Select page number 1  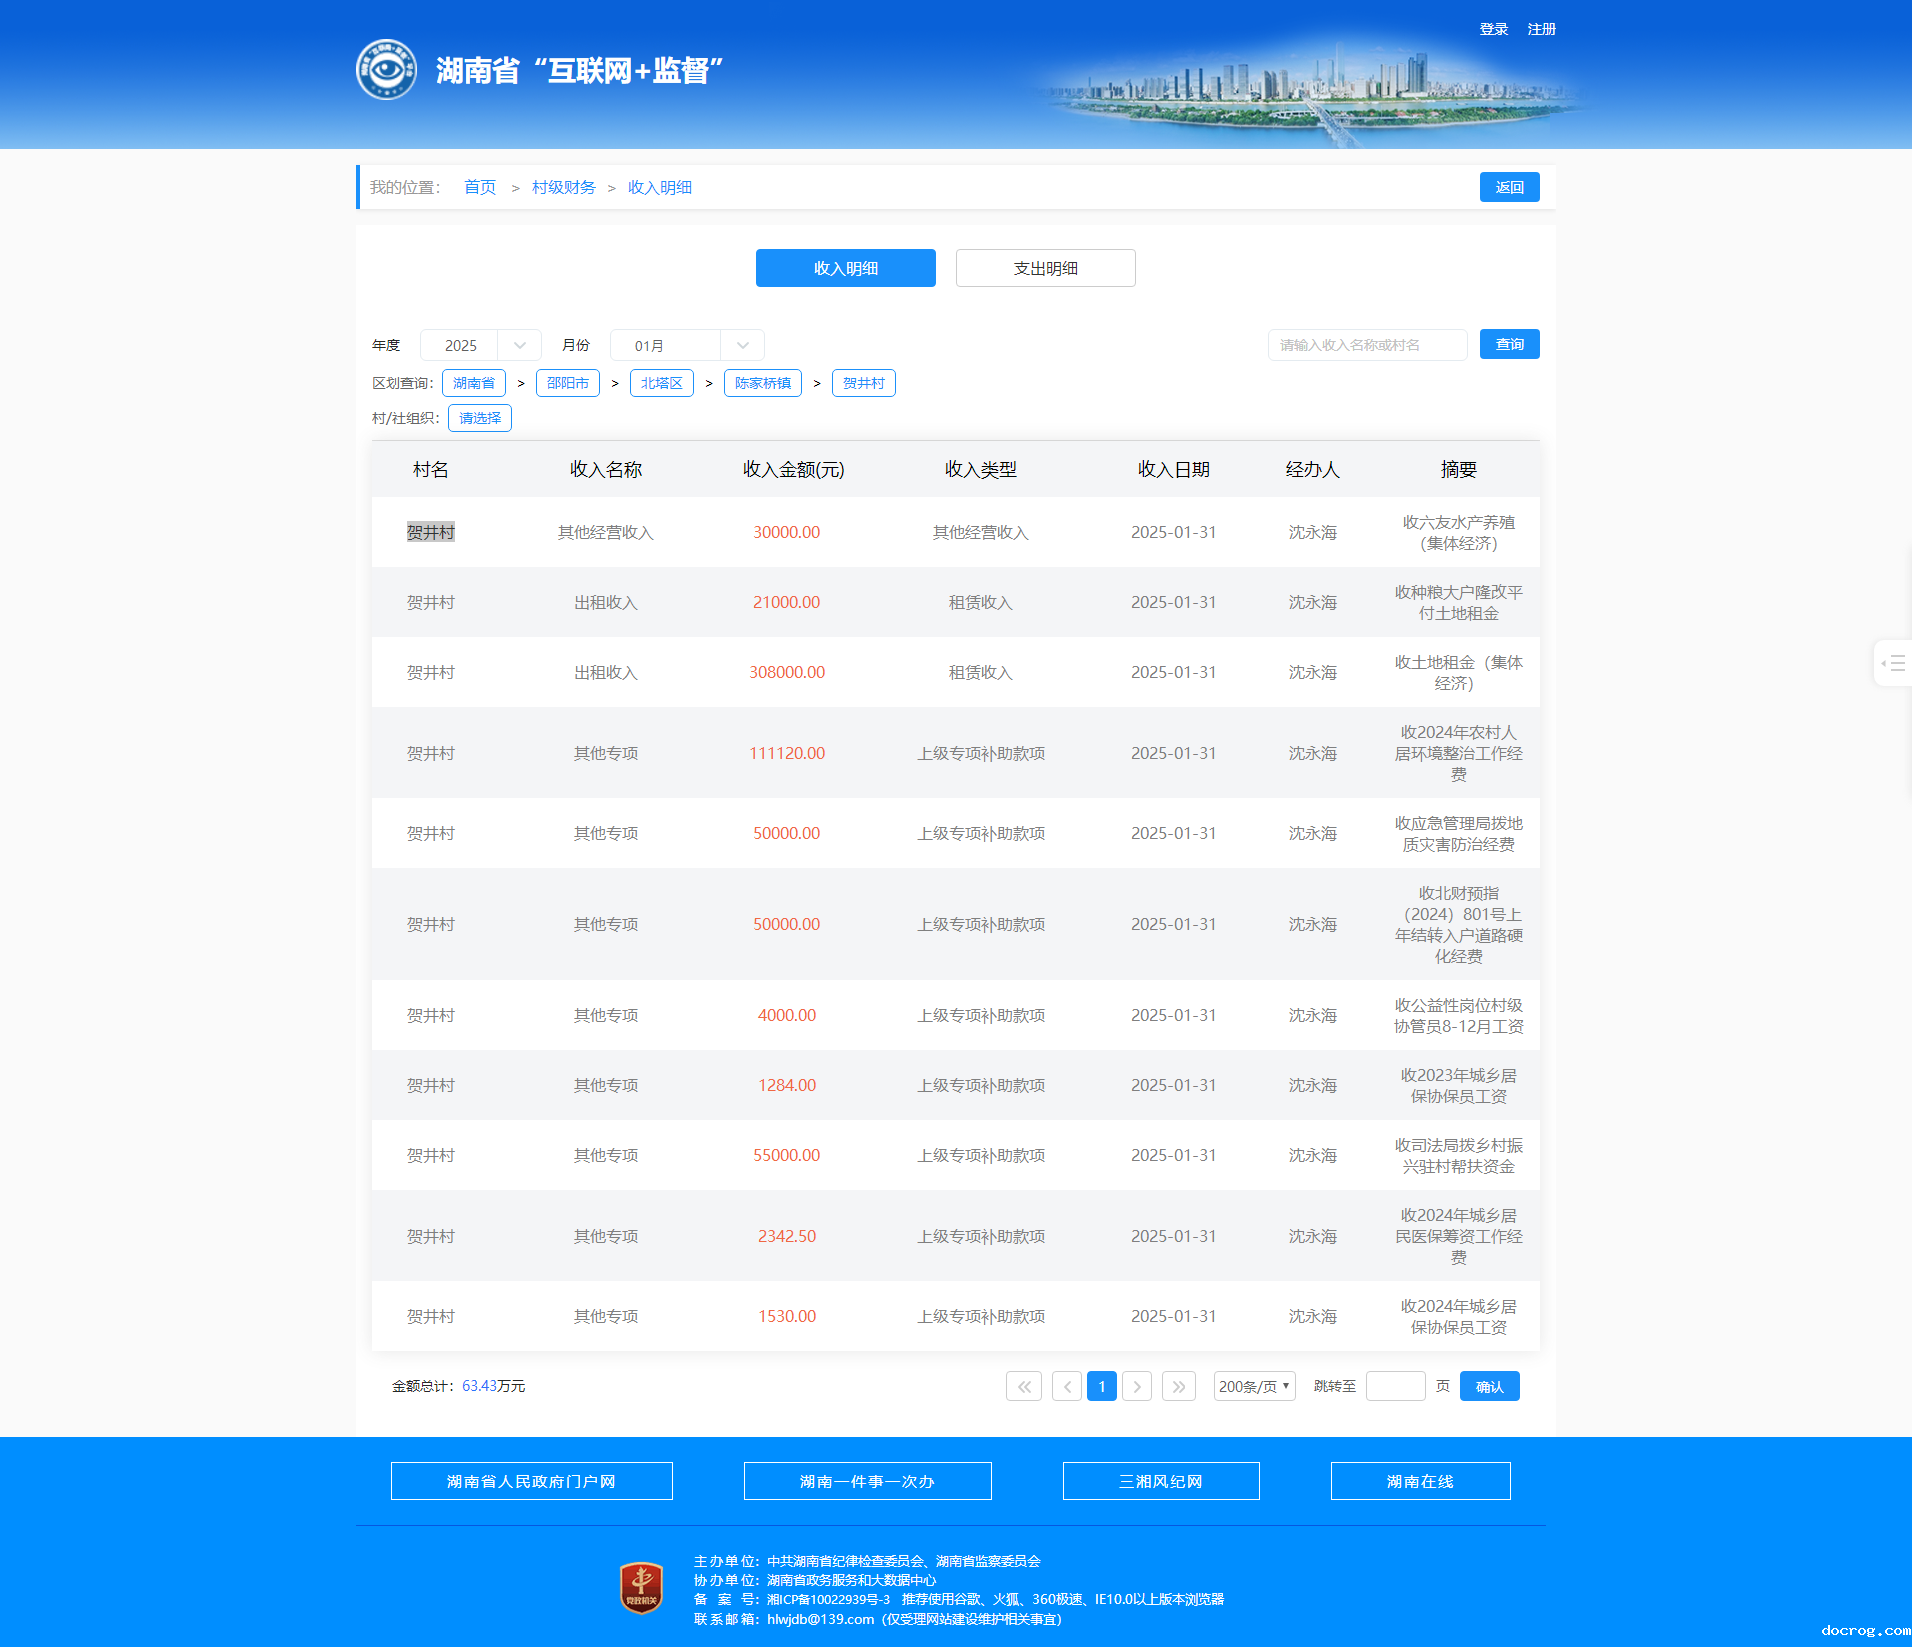[x=1101, y=1386]
